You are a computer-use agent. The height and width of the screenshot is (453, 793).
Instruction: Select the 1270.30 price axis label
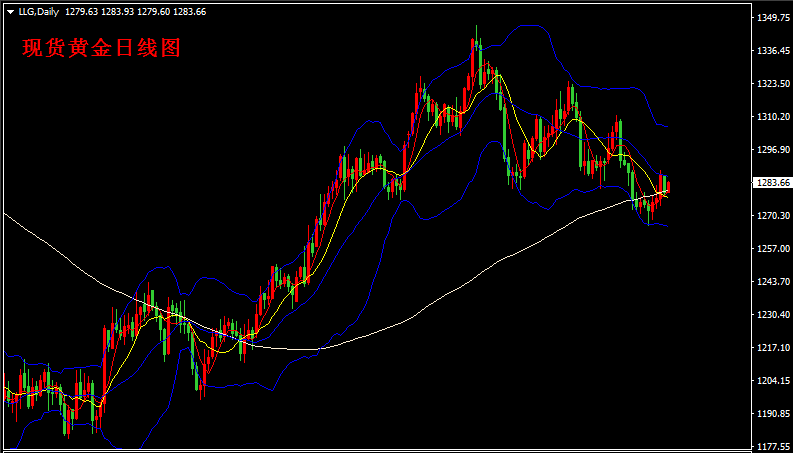coord(773,216)
